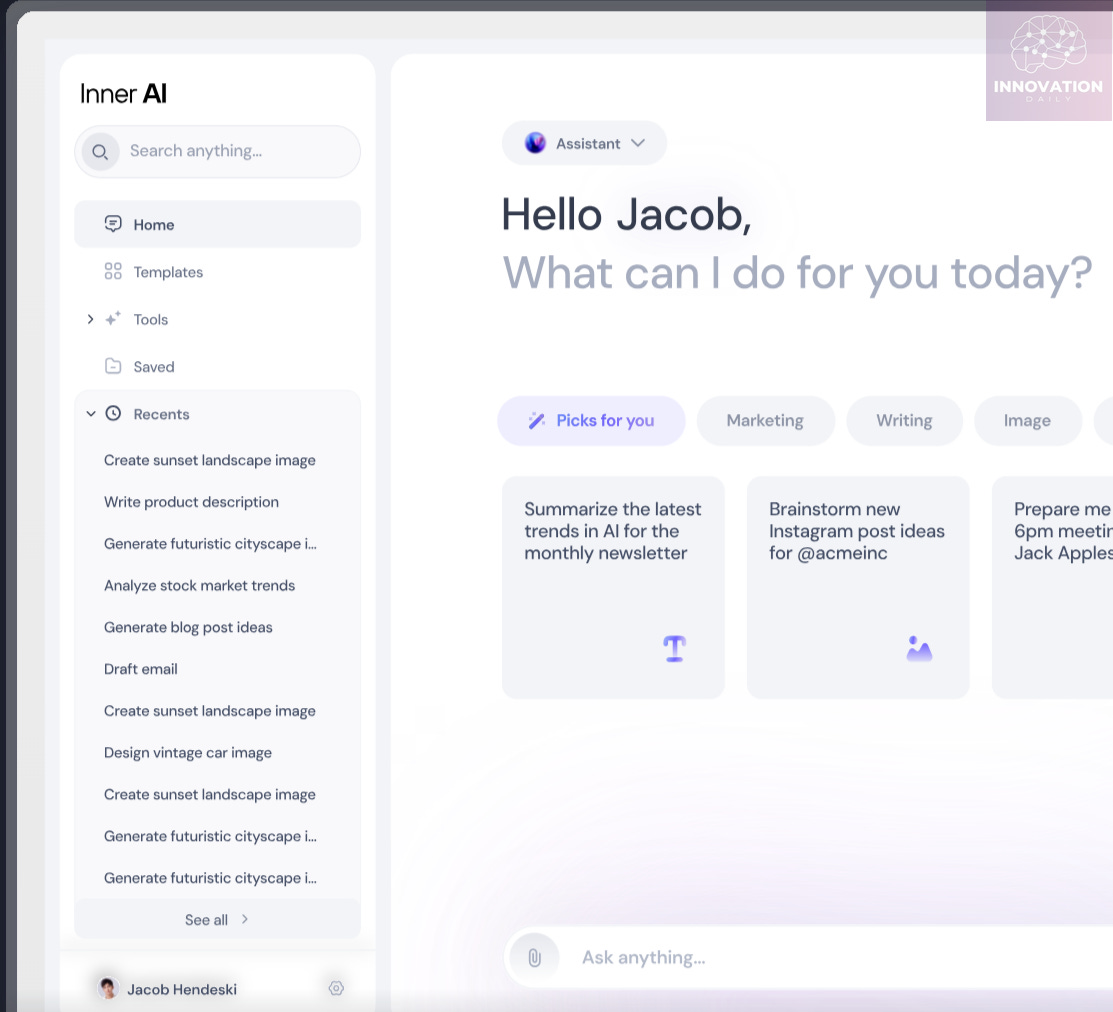Click the image icon on Instagram card

coord(919,649)
